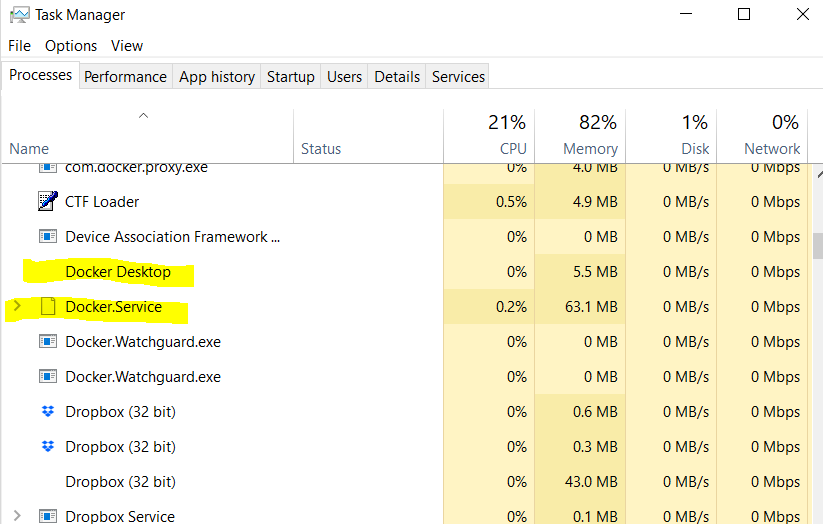Click the Device Association Framework process icon
Viewport: 823px width, 524px height.
(48, 236)
